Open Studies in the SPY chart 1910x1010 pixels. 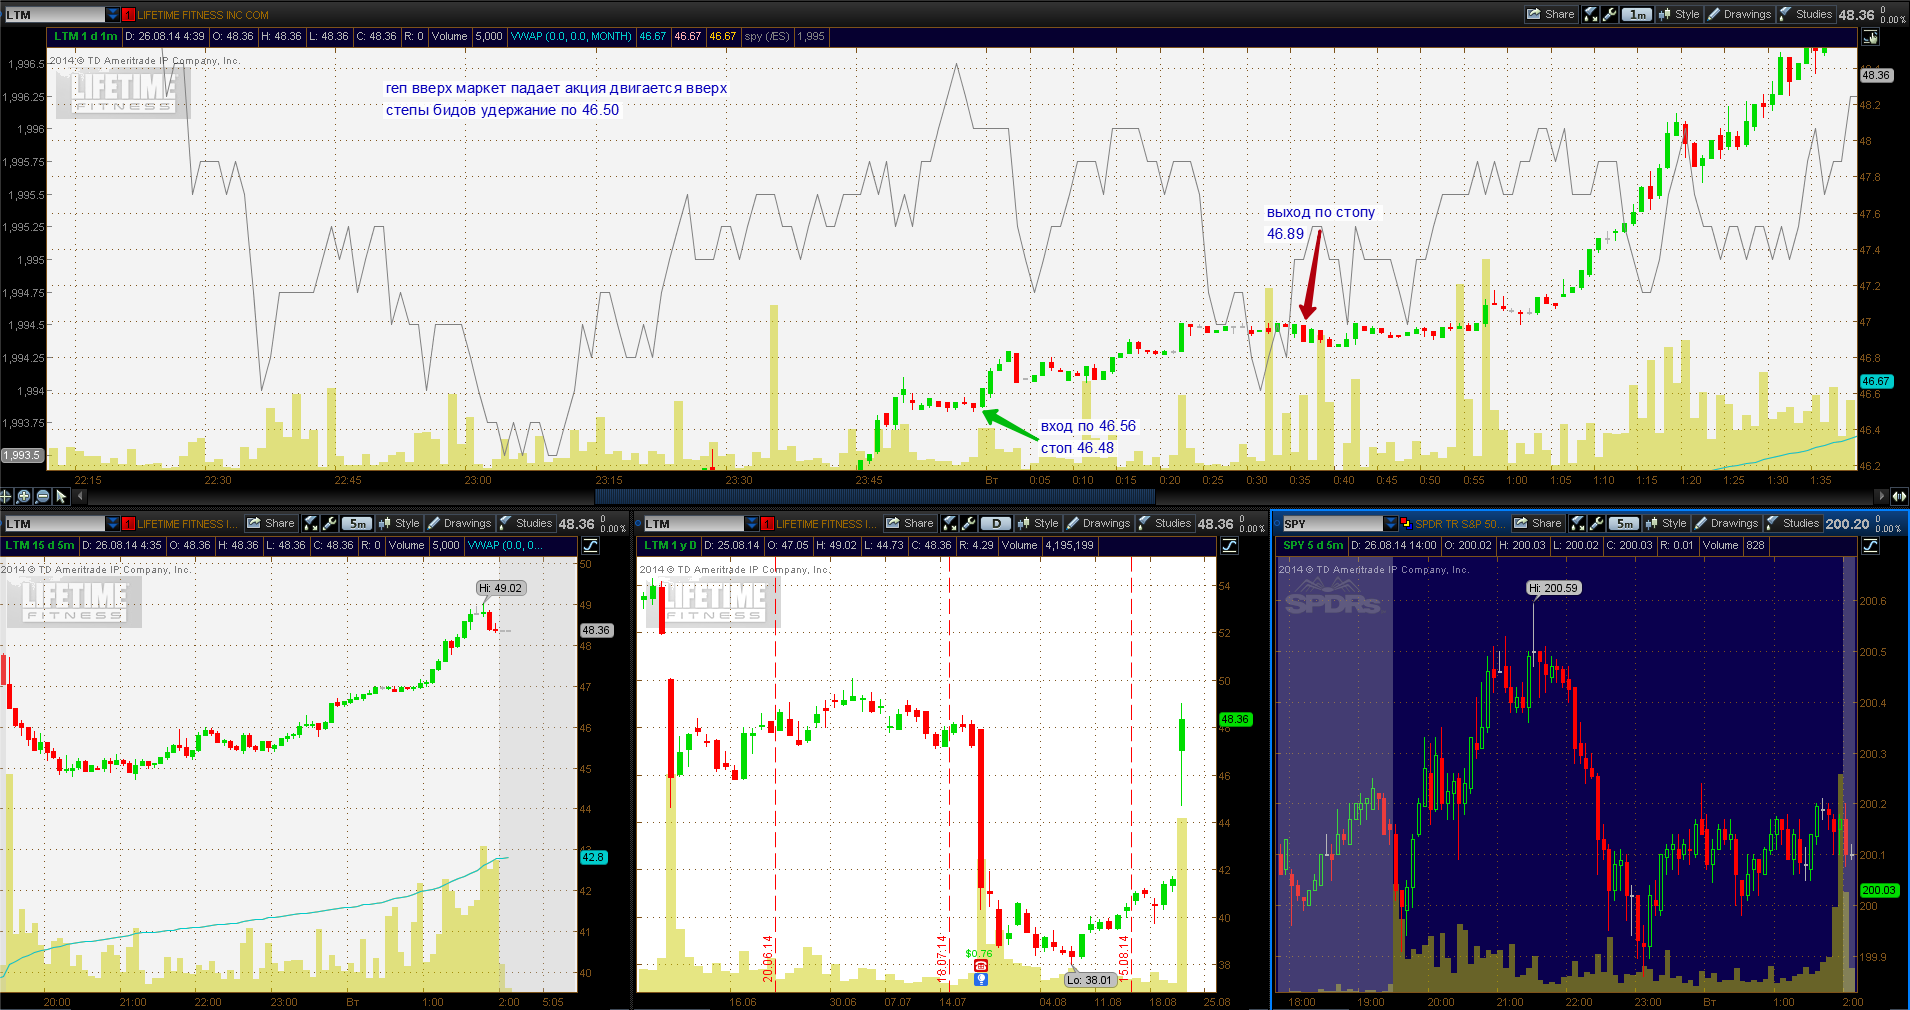(1793, 523)
